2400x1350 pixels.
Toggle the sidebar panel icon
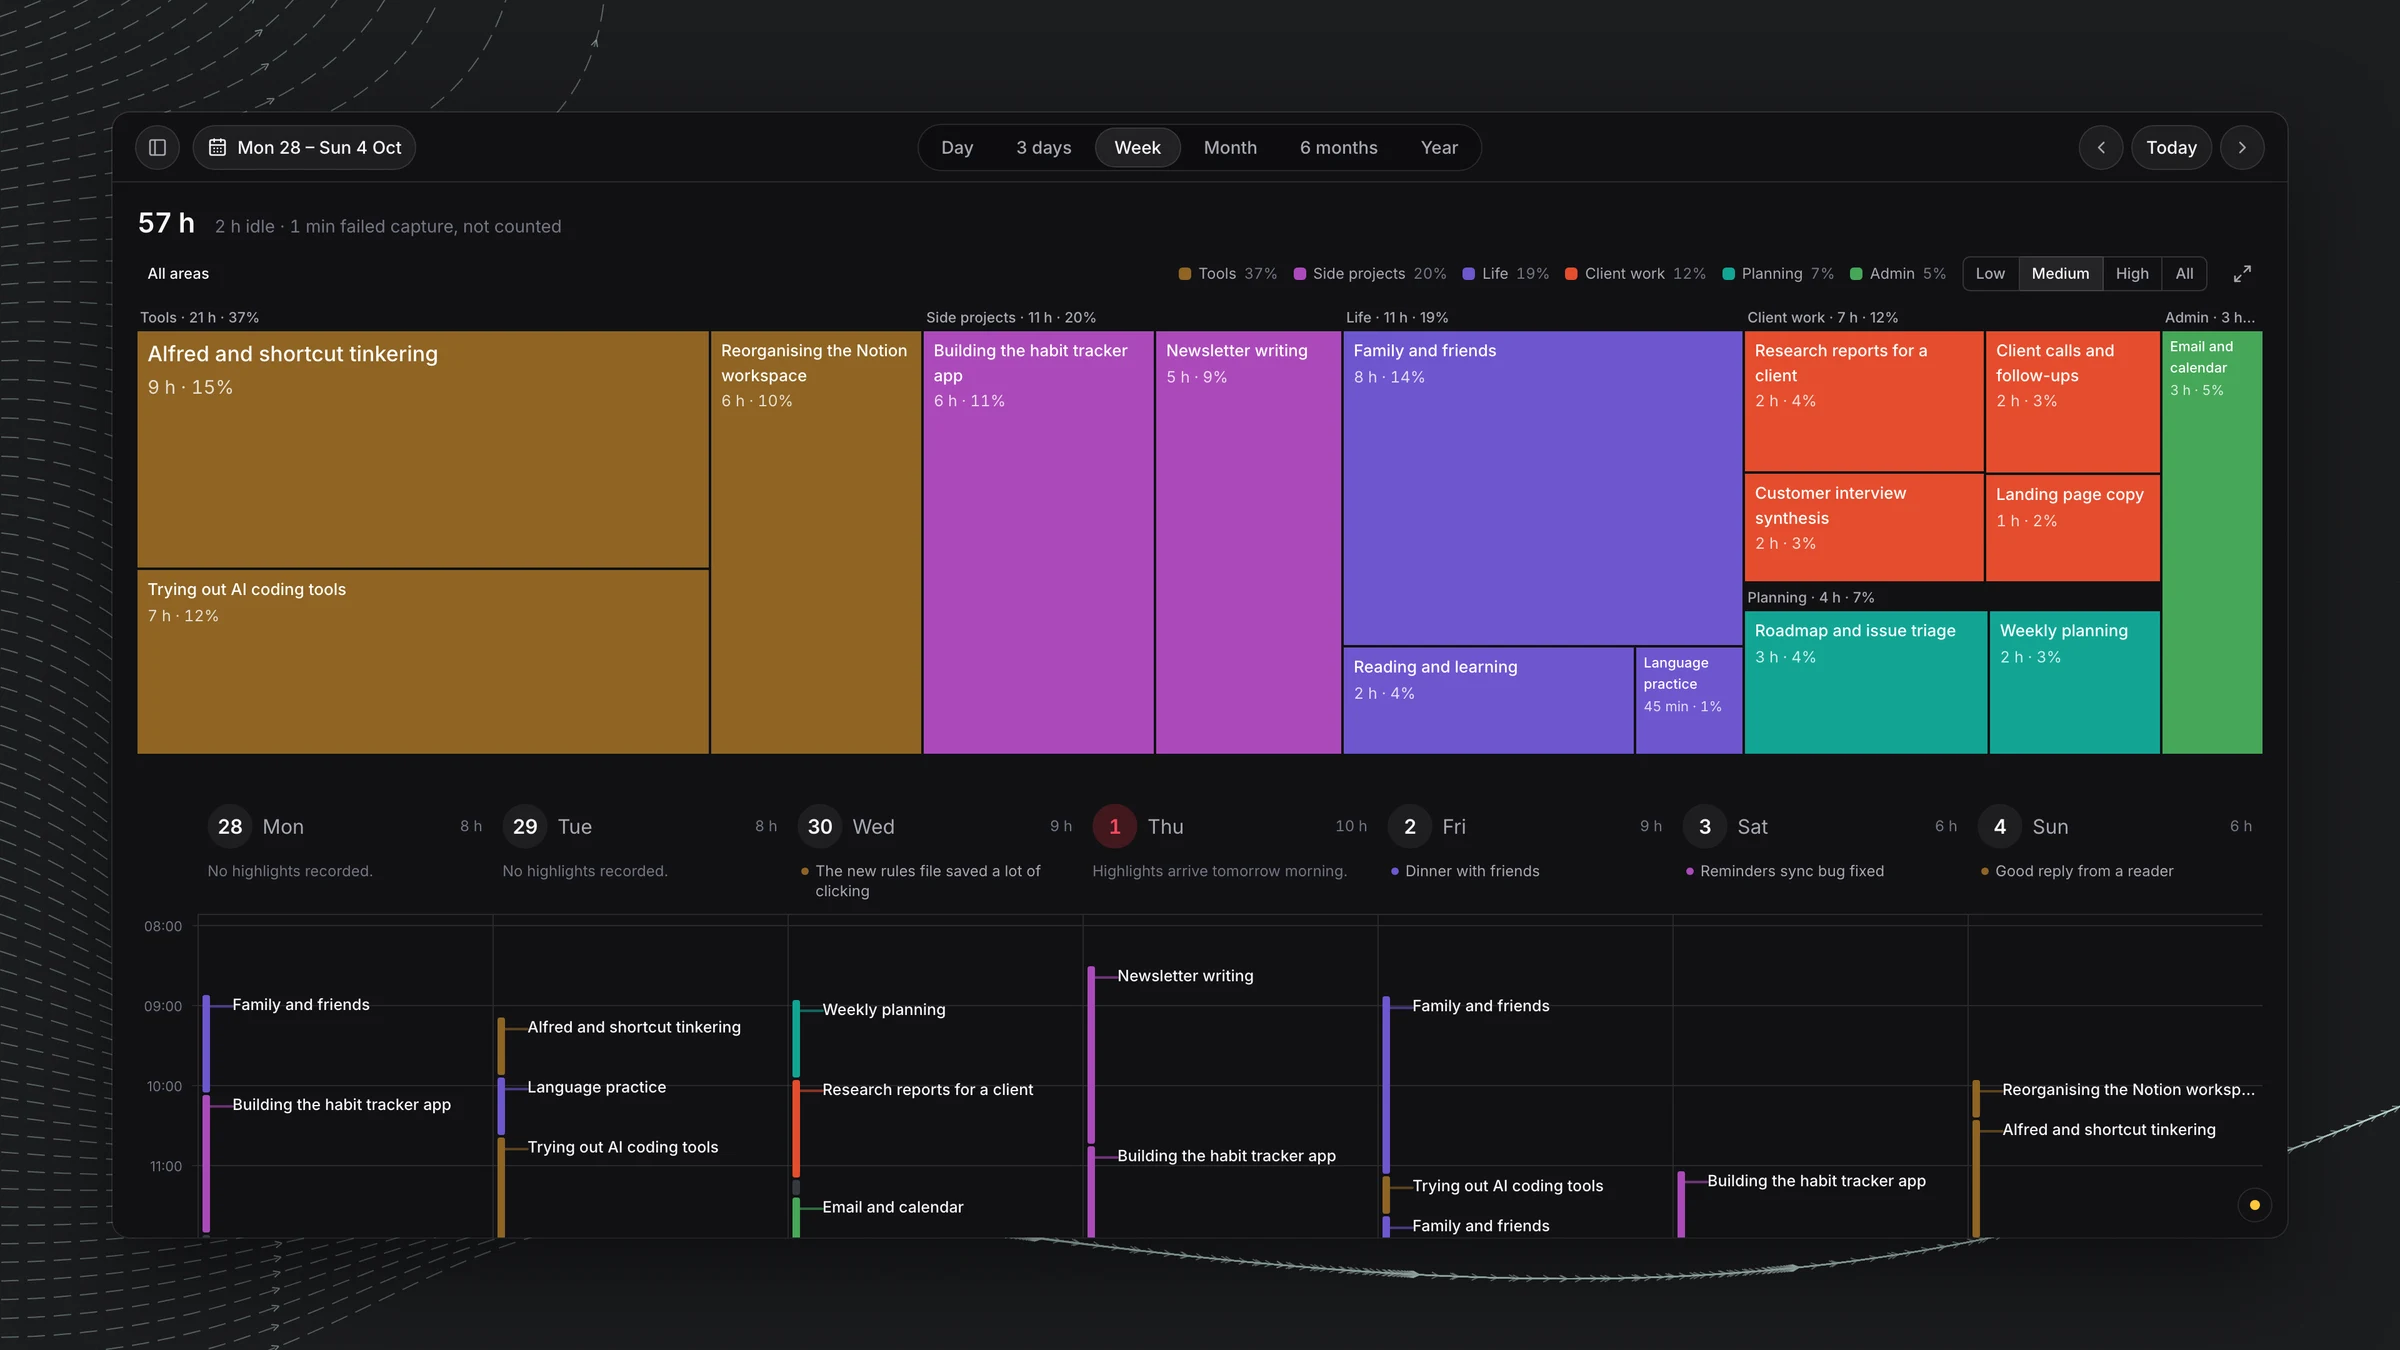157,147
